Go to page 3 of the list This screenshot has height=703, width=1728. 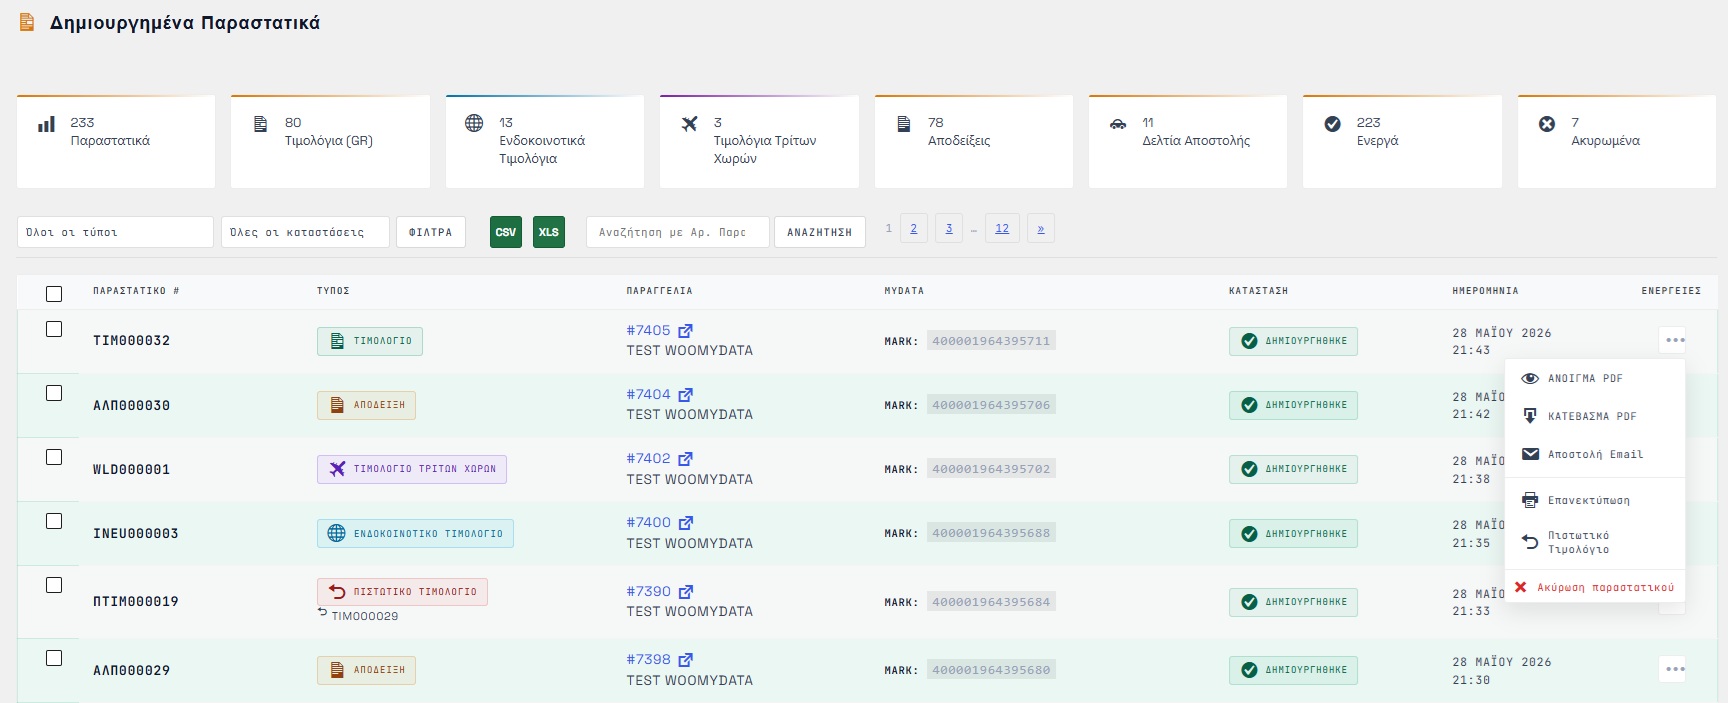[x=949, y=228]
